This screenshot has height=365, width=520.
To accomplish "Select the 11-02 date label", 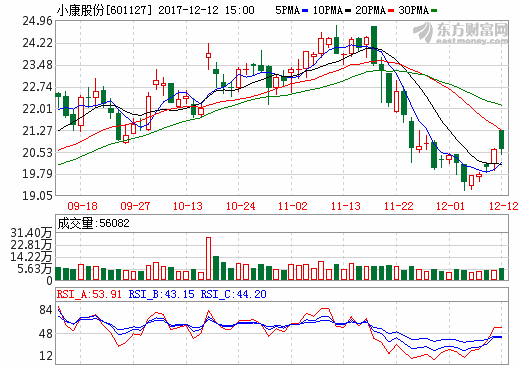I will (293, 206).
